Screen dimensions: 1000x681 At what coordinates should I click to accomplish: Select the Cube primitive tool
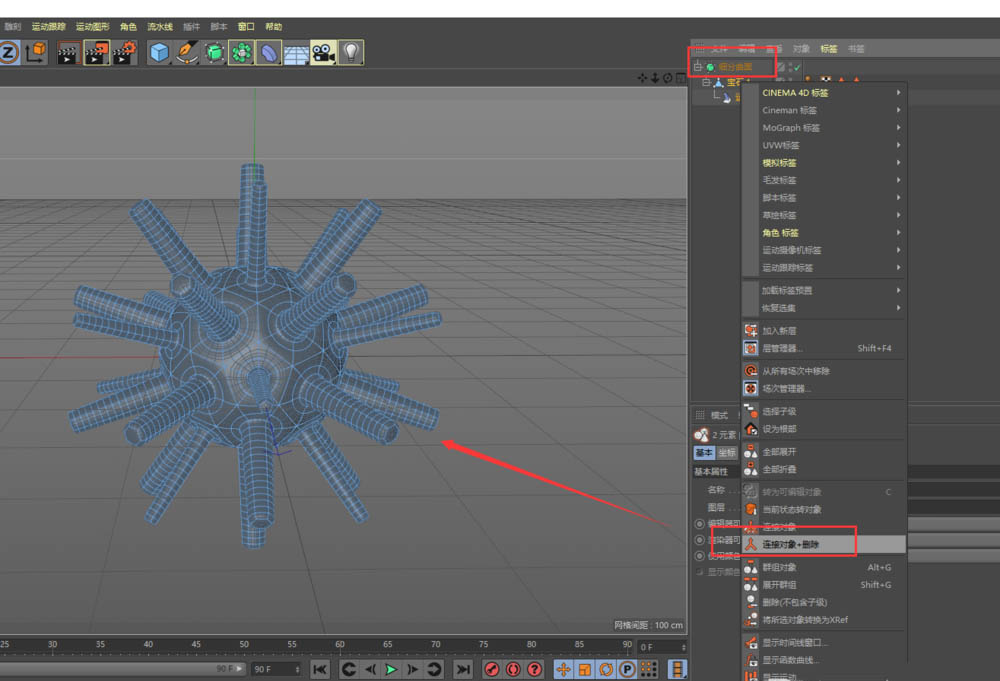coord(159,53)
